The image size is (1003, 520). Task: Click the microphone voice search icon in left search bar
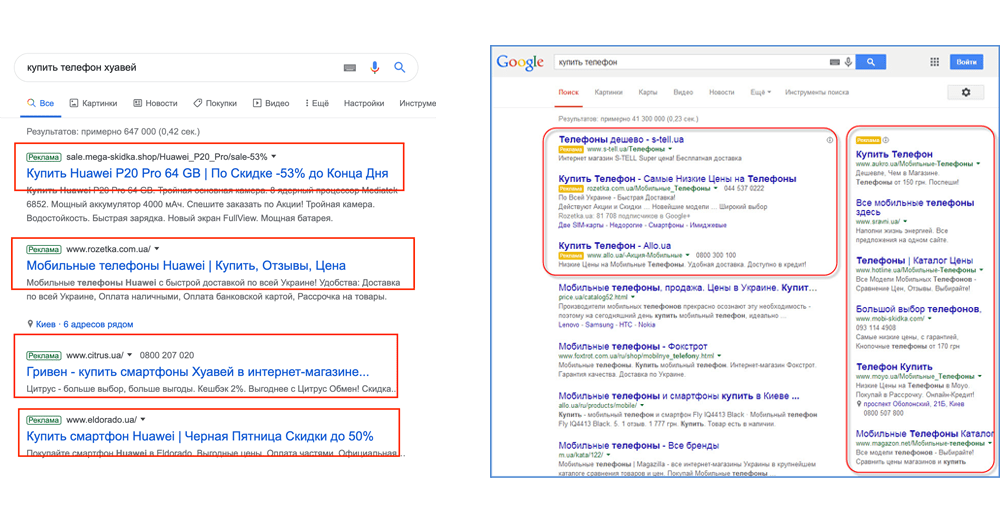375,68
